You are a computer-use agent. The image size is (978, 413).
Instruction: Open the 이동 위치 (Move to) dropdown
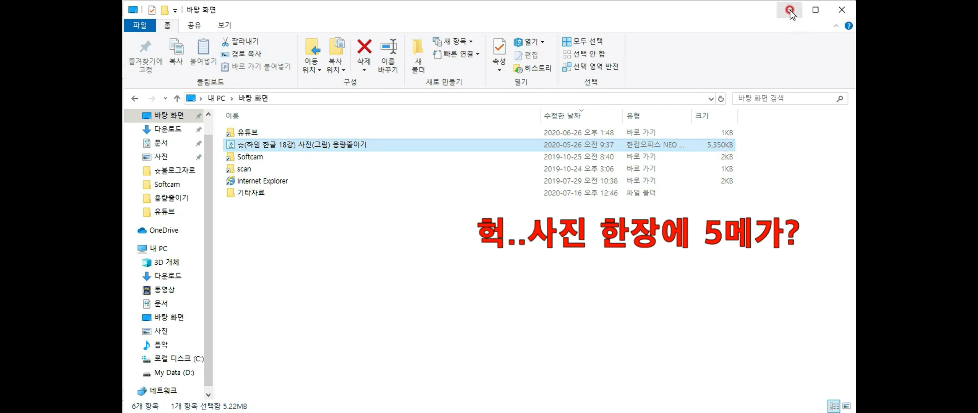(x=311, y=54)
